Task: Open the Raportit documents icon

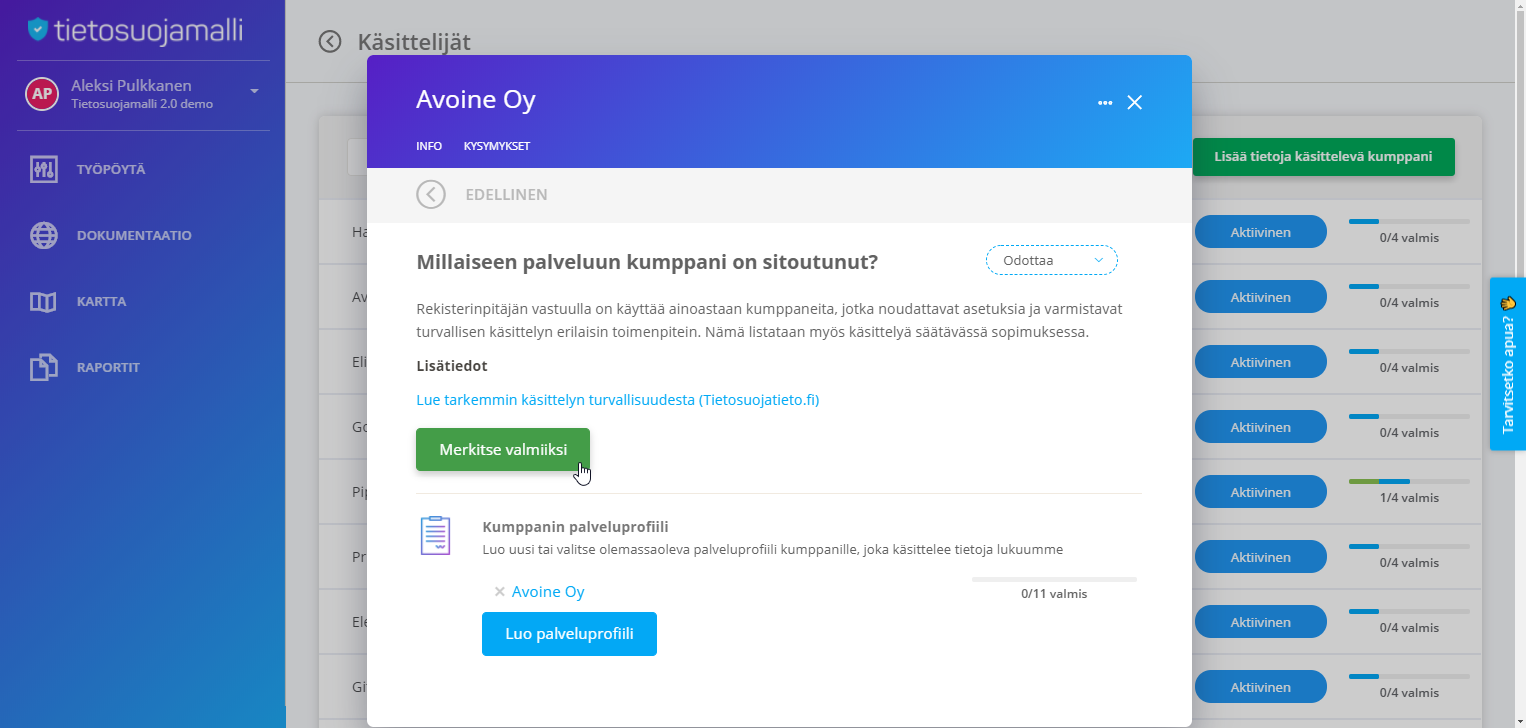Action: (x=43, y=367)
